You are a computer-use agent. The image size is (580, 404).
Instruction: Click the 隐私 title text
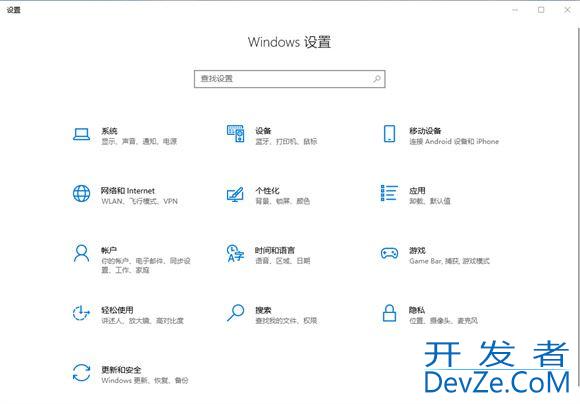click(x=417, y=310)
